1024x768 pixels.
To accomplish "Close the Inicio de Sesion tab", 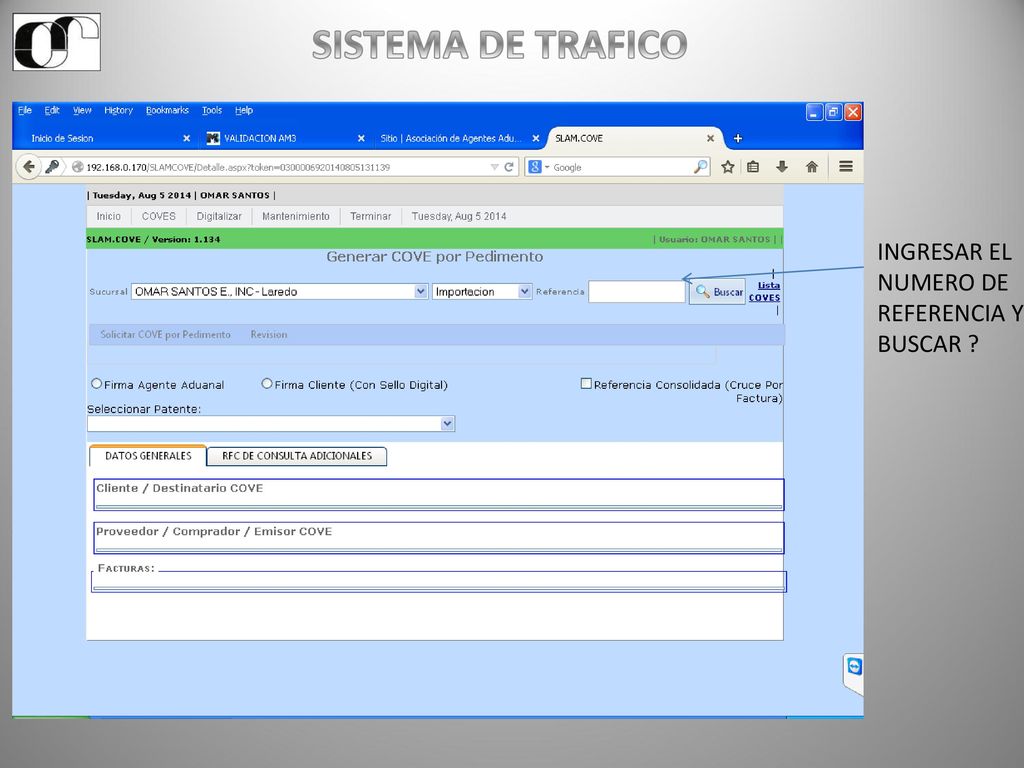I will tap(186, 138).
